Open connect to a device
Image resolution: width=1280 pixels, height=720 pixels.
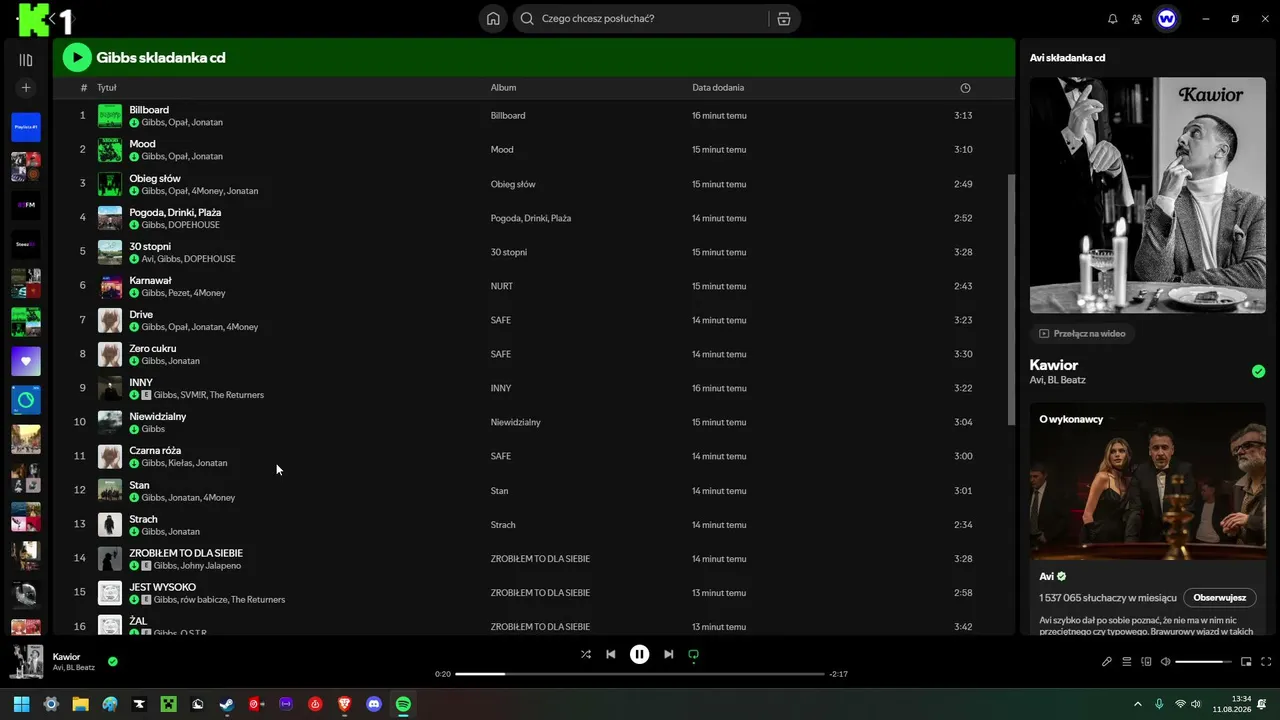pos(1146,661)
